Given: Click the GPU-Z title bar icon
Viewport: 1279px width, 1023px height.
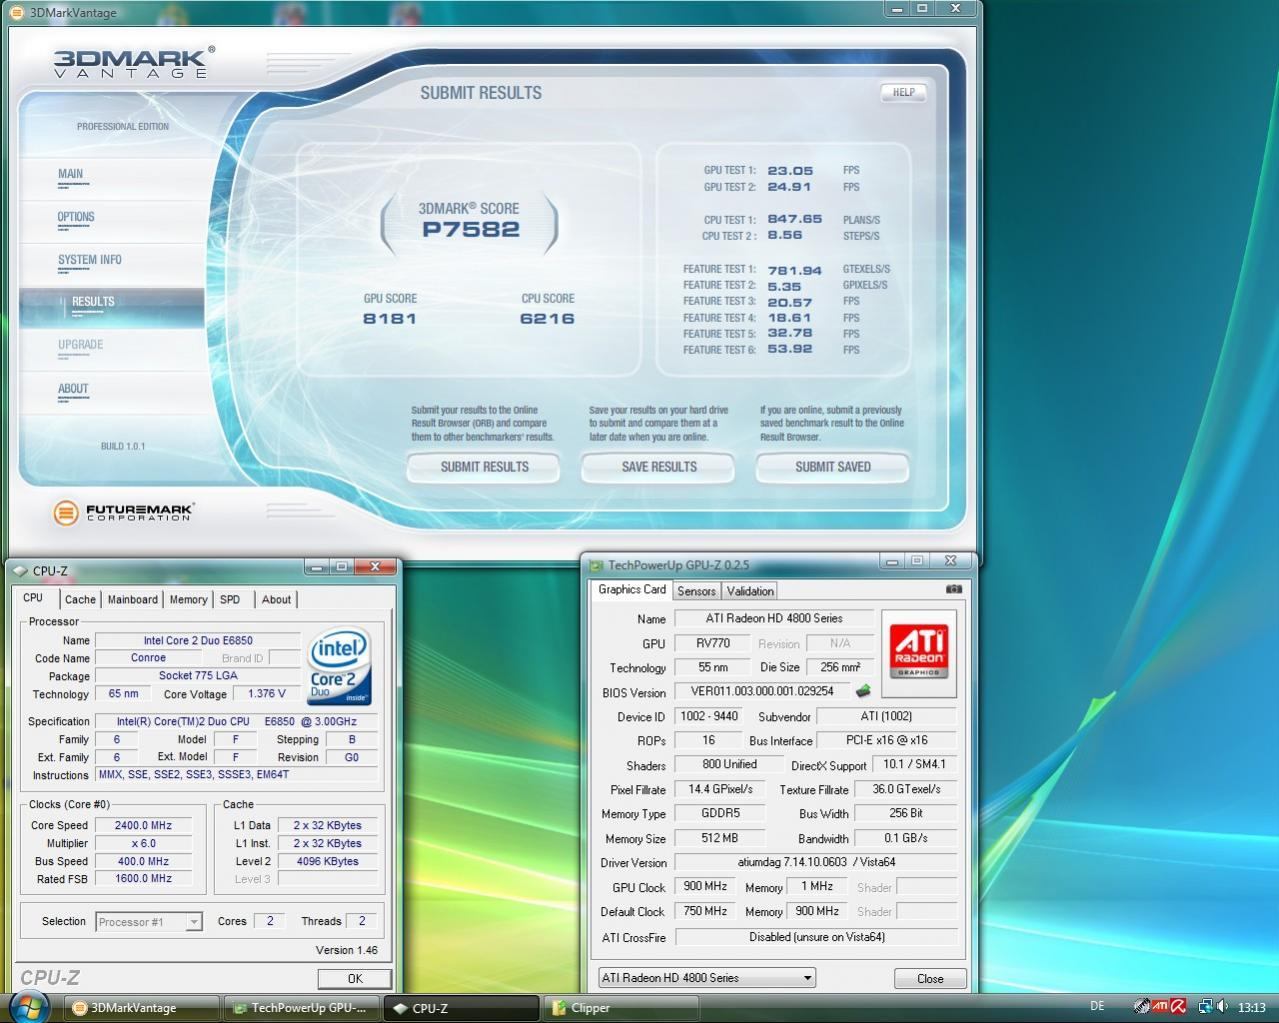Looking at the screenshot, I should 596,565.
